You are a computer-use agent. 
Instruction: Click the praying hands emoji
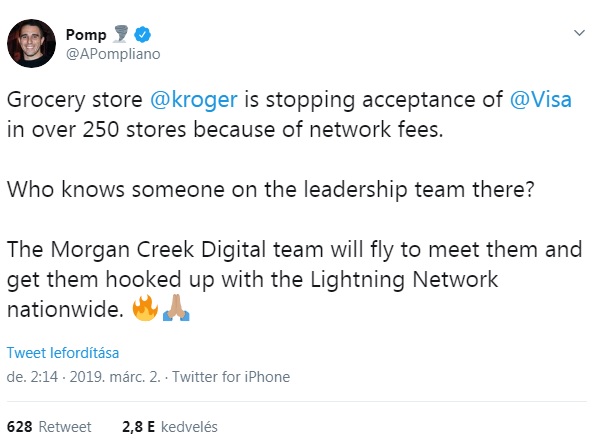coord(176,308)
